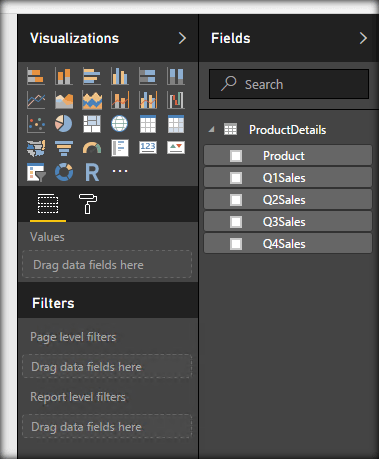Choose the Pie chart visual
The image size is (379, 459).
point(64,124)
